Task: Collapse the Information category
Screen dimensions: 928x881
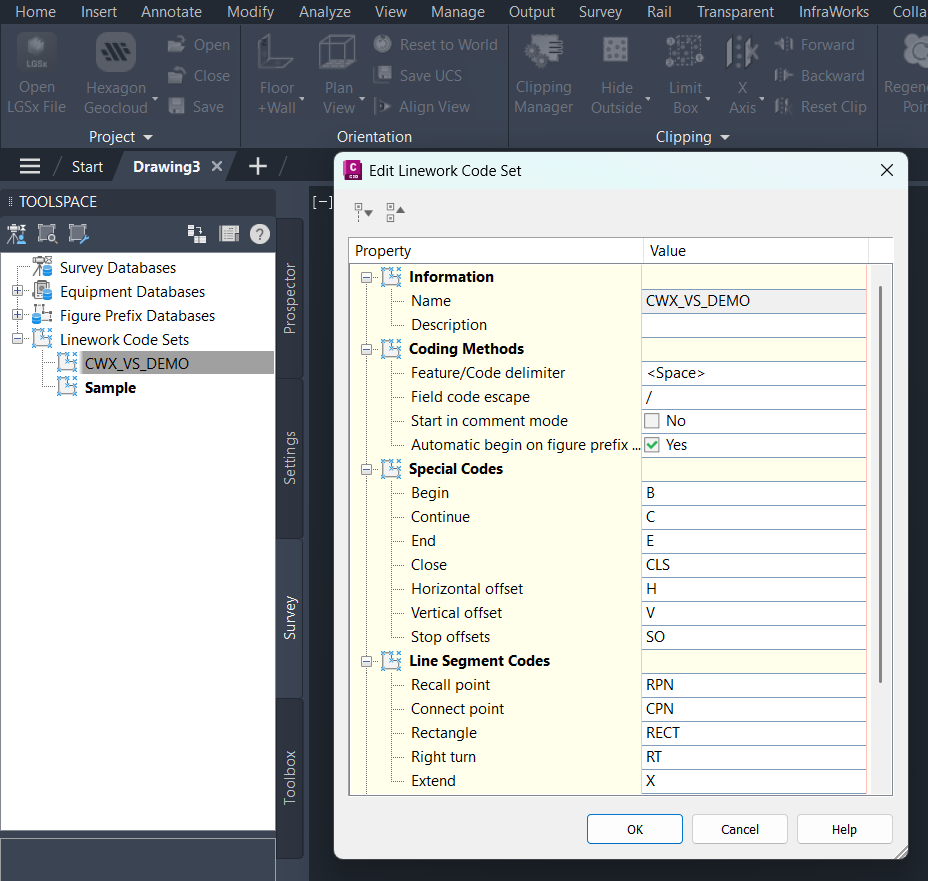Action: coord(366,277)
